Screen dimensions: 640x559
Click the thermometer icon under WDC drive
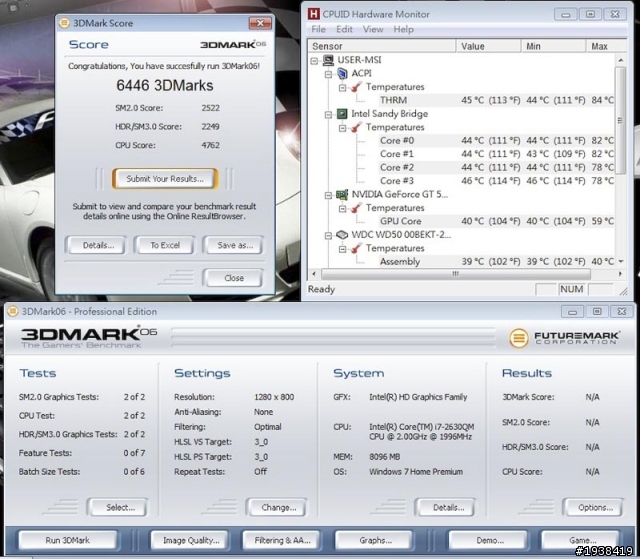pyautogui.click(x=356, y=248)
